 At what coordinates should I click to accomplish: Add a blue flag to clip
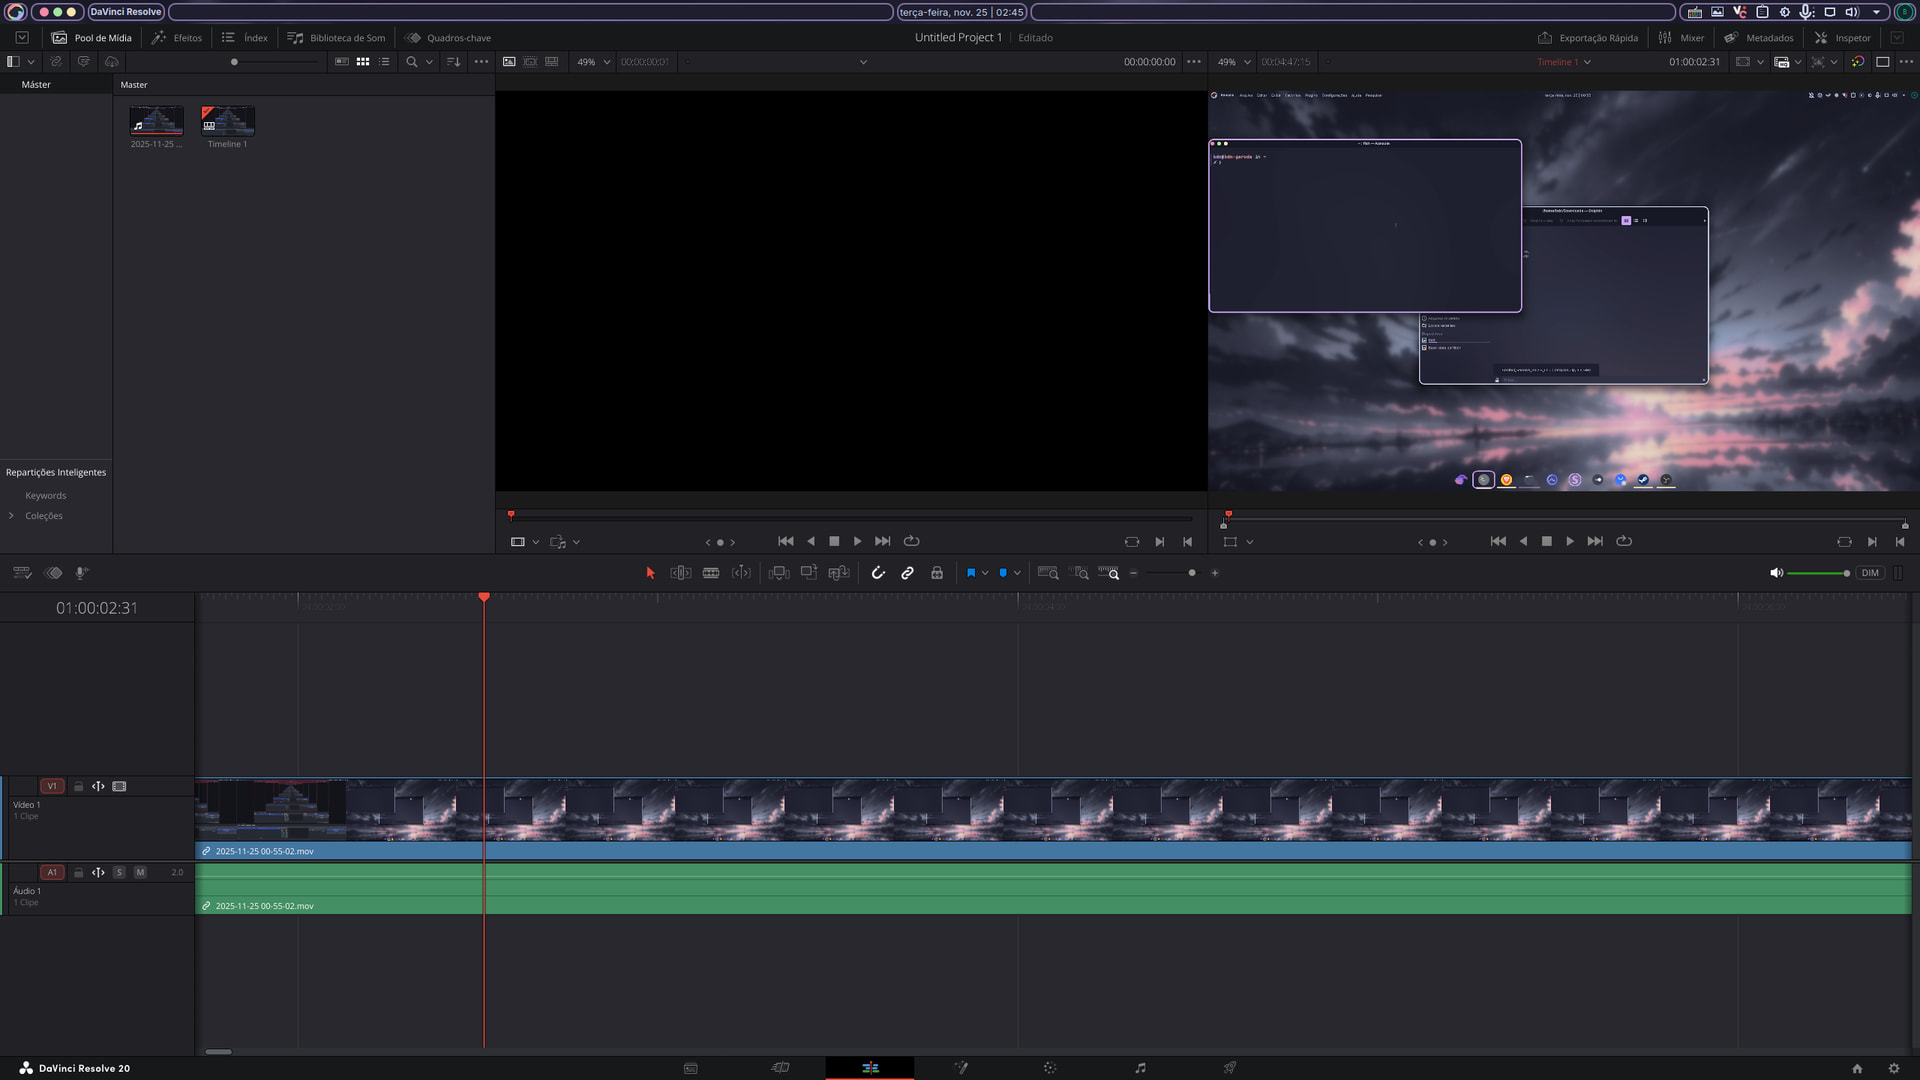[970, 573]
